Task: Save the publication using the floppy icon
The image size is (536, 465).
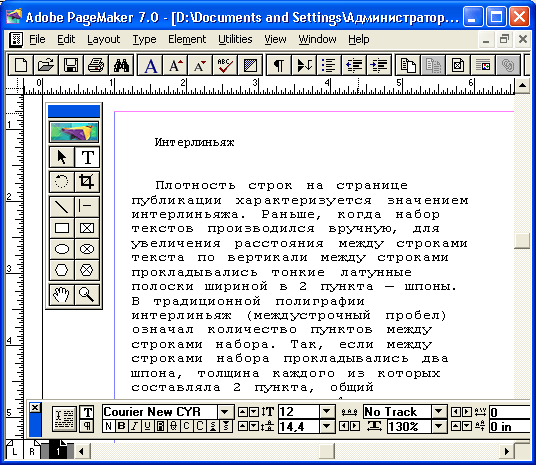Action: (71, 65)
